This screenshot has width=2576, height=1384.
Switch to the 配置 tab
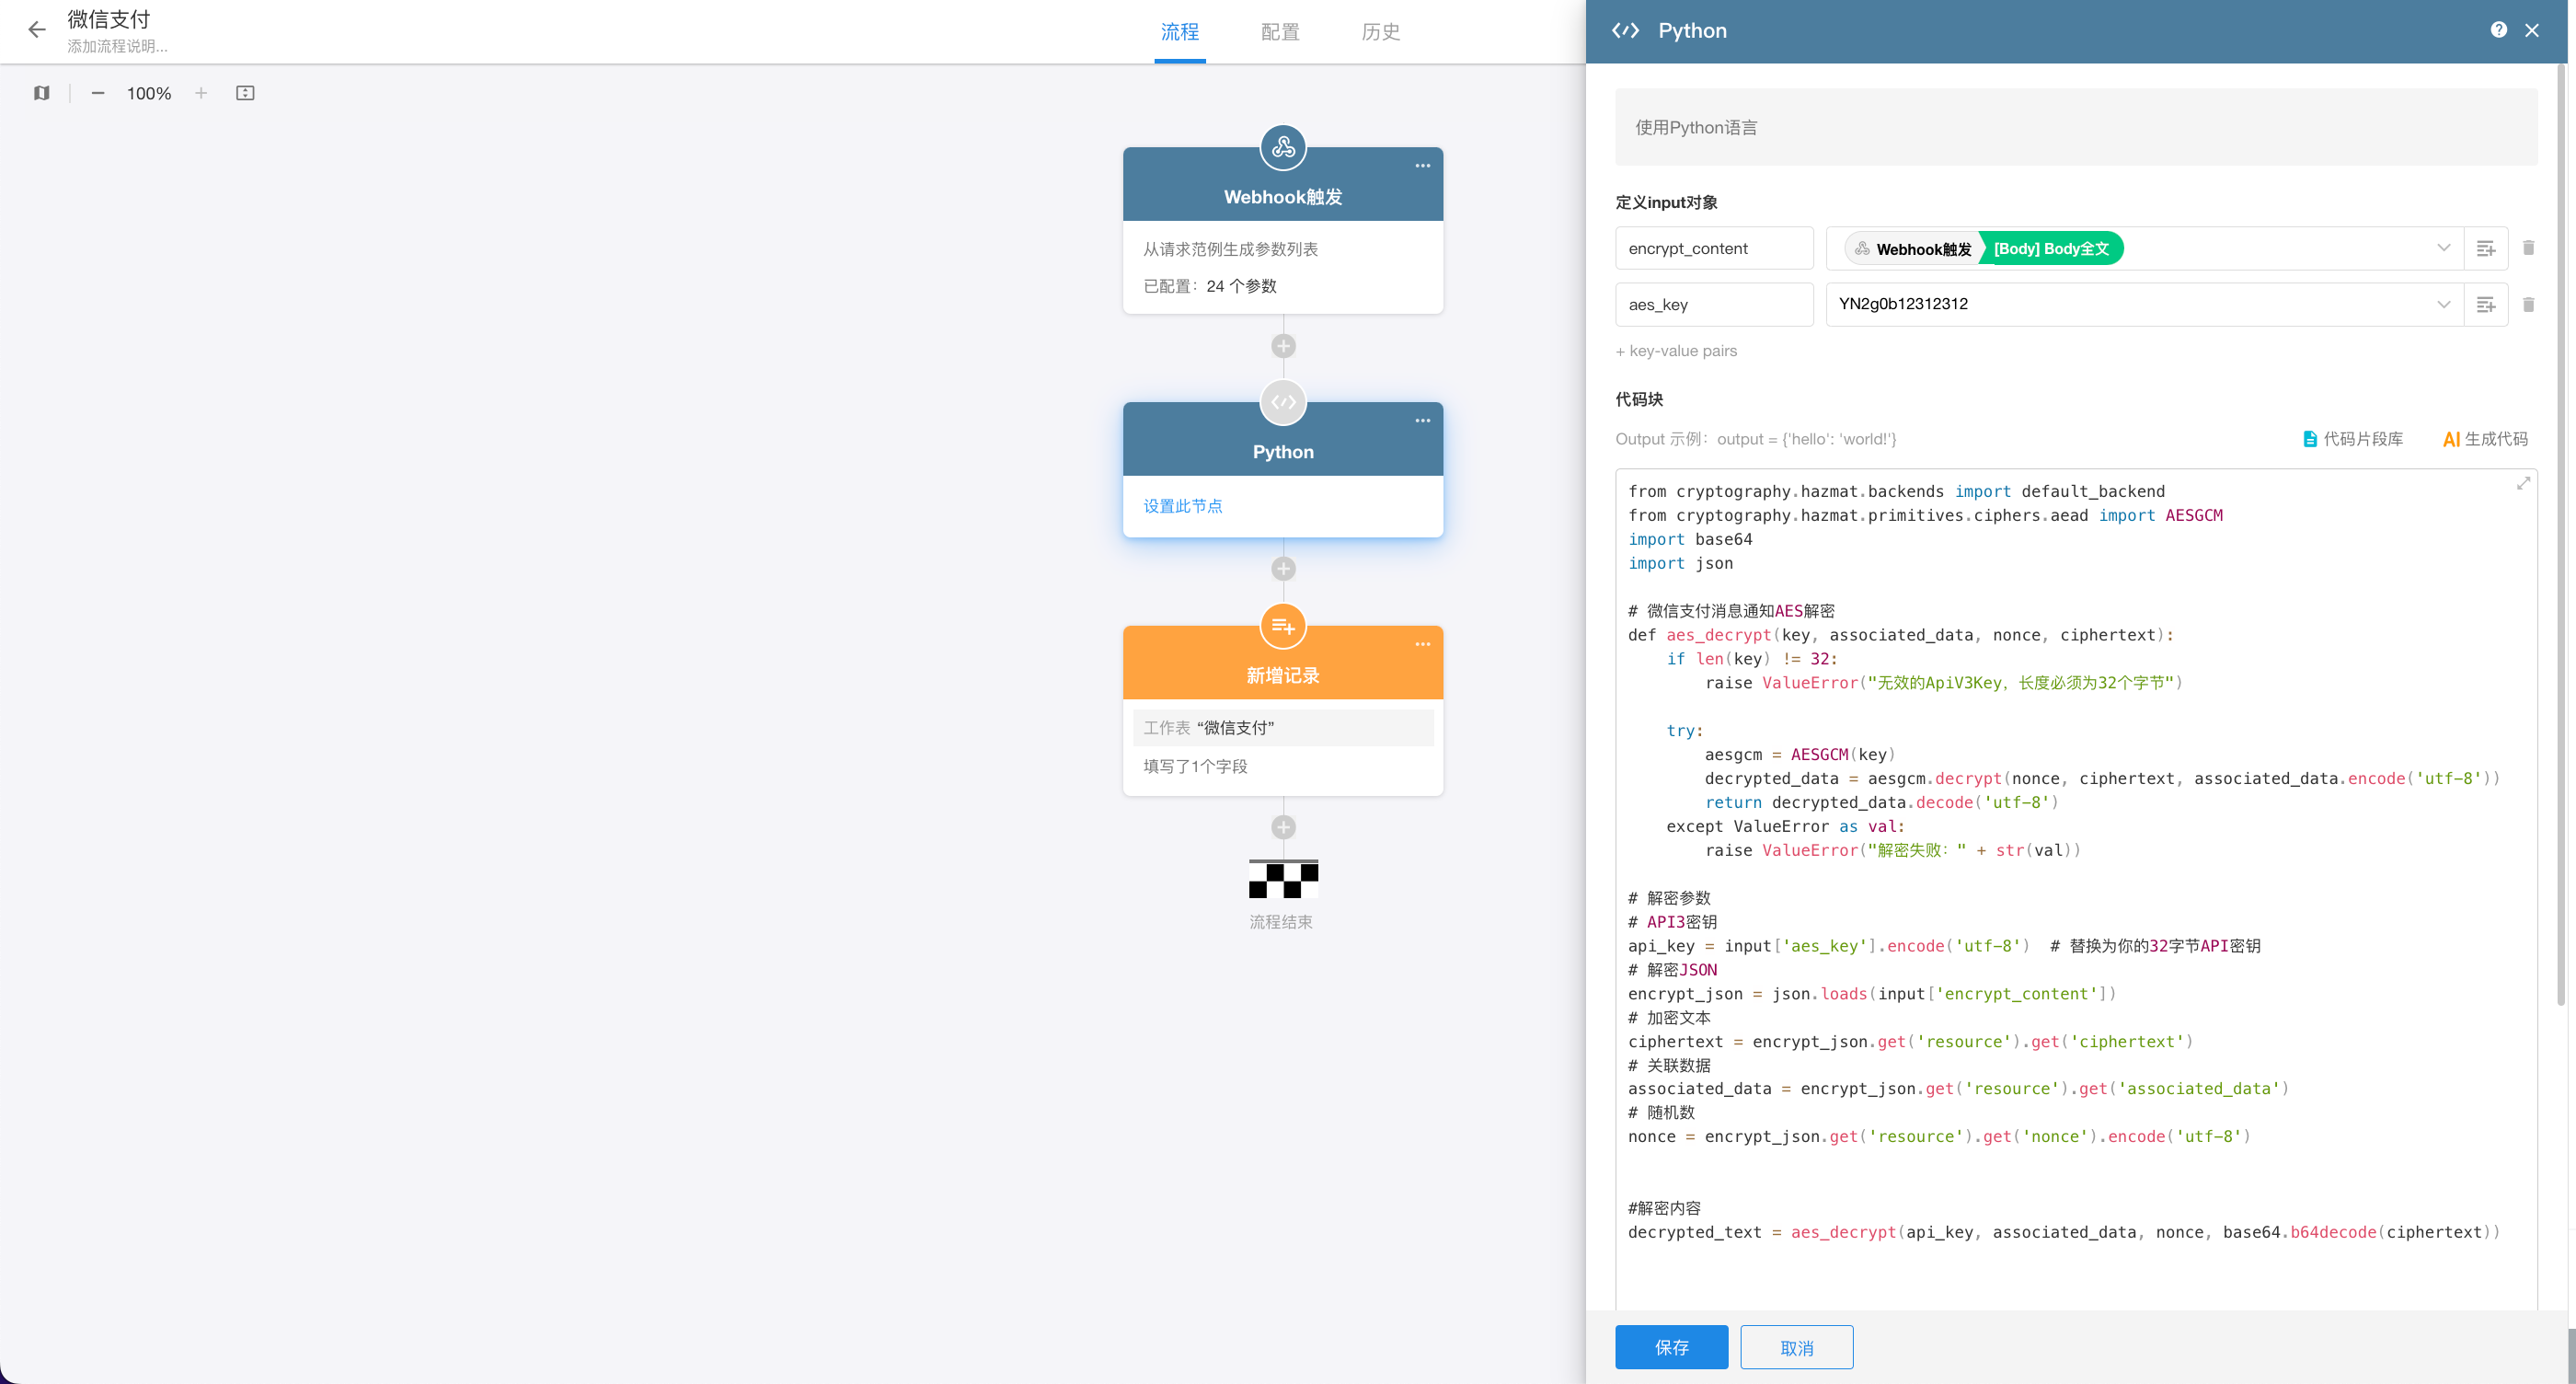(1280, 32)
